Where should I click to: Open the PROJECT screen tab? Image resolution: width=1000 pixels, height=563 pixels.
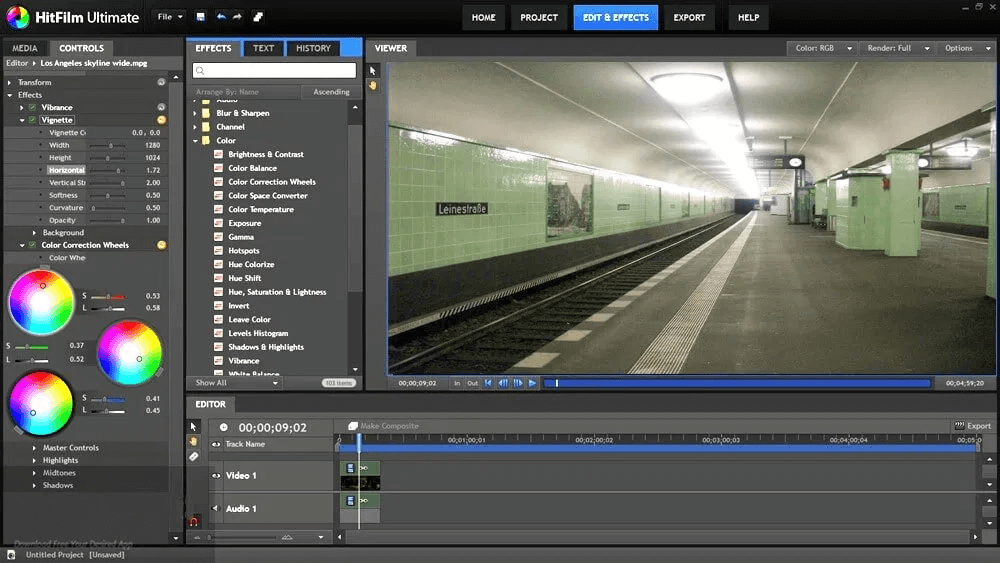click(x=539, y=17)
